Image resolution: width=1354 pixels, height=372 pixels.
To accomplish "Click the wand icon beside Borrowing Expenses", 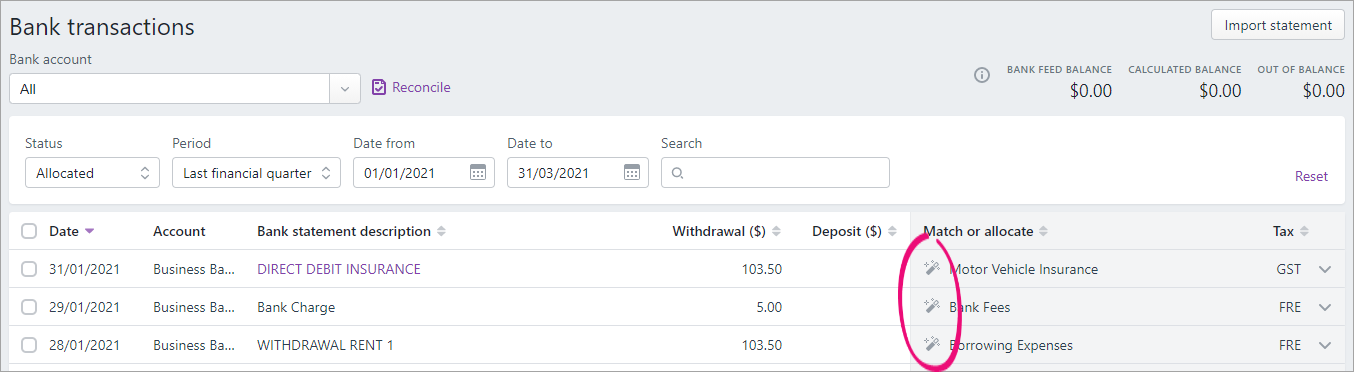I will (x=931, y=344).
